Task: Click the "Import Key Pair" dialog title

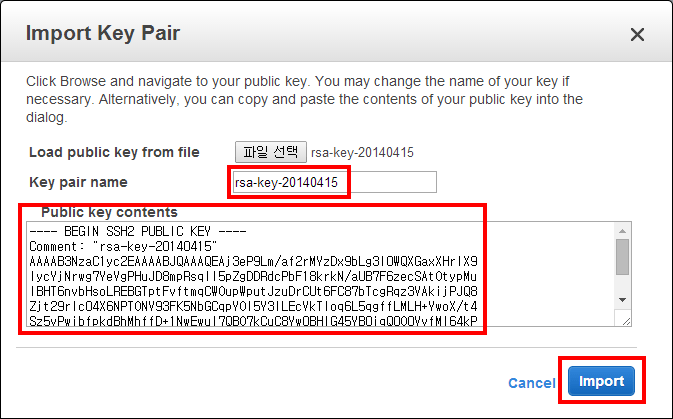Action: (x=102, y=34)
